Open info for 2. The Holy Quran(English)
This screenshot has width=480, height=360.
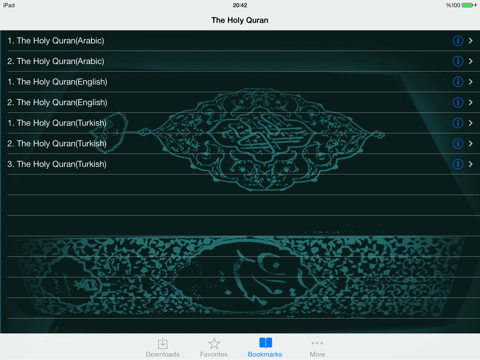(458, 102)
